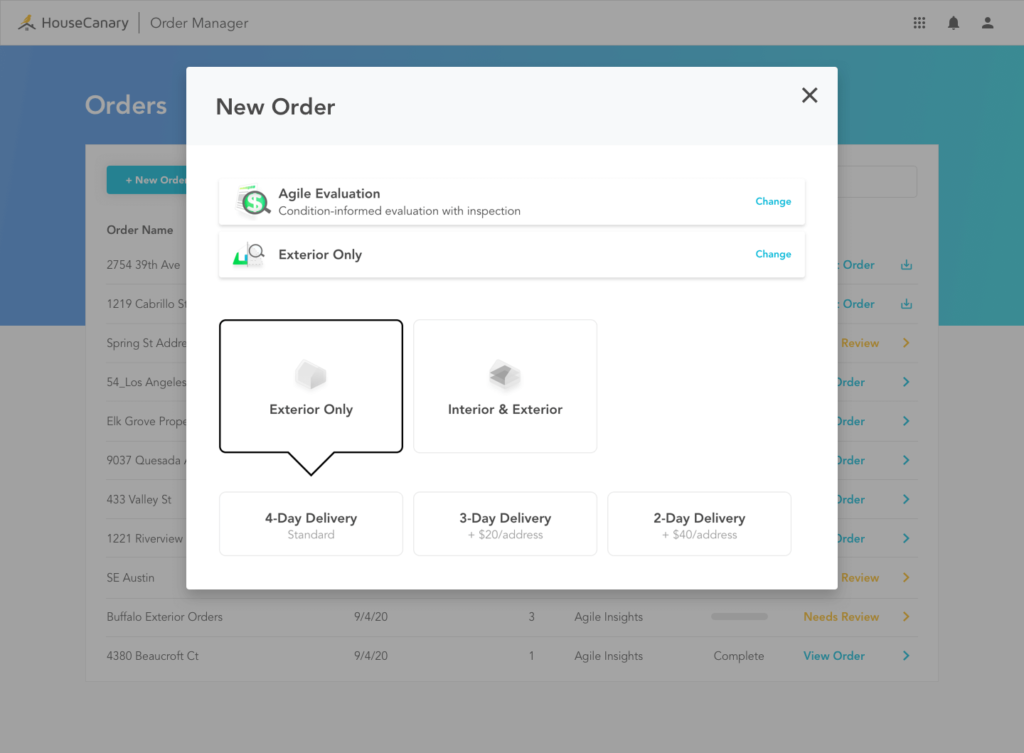Change the Agile Evaluation product selection
The height and width of the screenshot is (753, 1024).
tap(773, 202)
